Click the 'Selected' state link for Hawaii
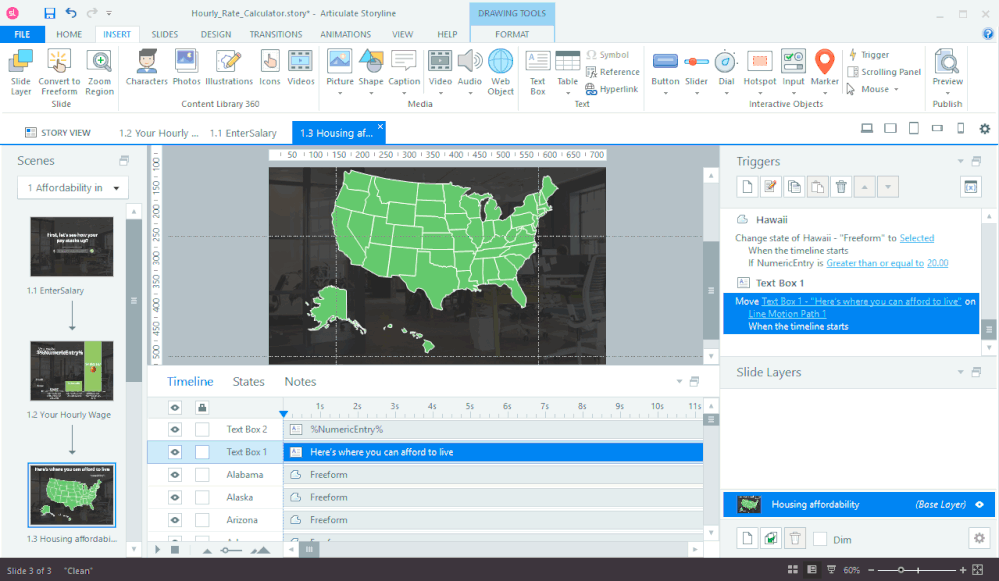Viewport: 999px width, 581px height. 916,238
